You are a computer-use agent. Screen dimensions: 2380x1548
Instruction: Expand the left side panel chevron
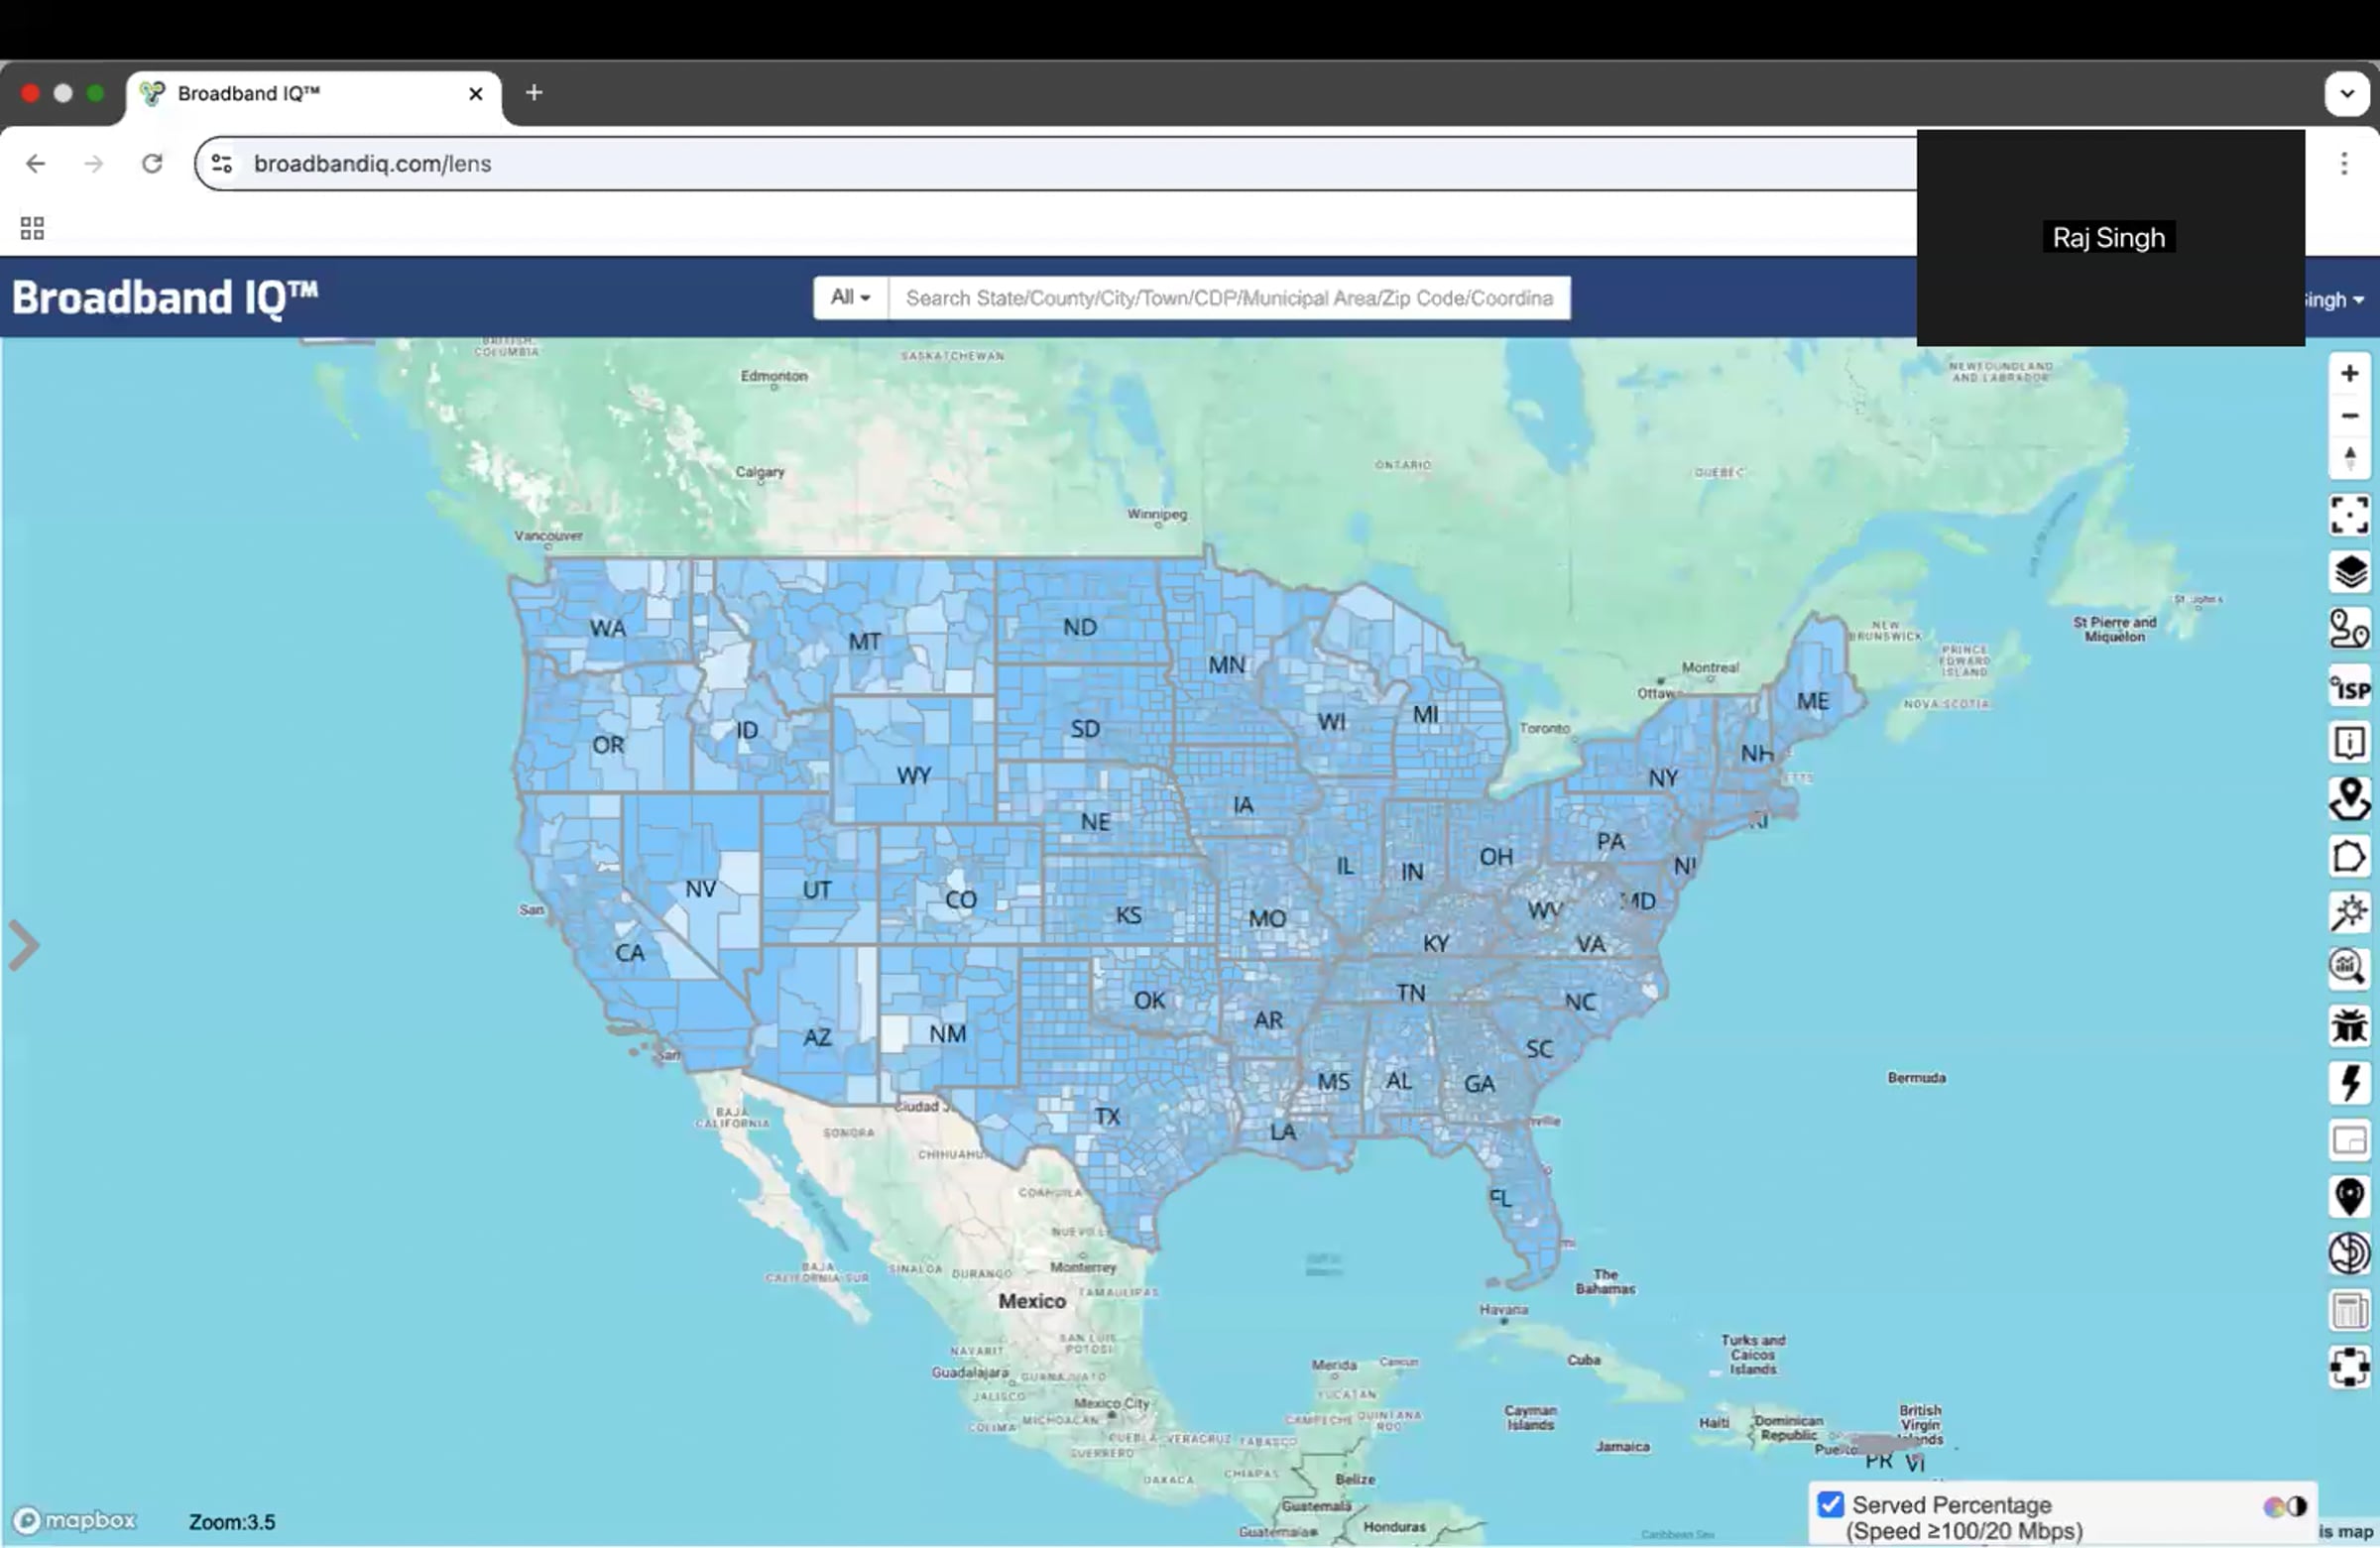[24, 946]
